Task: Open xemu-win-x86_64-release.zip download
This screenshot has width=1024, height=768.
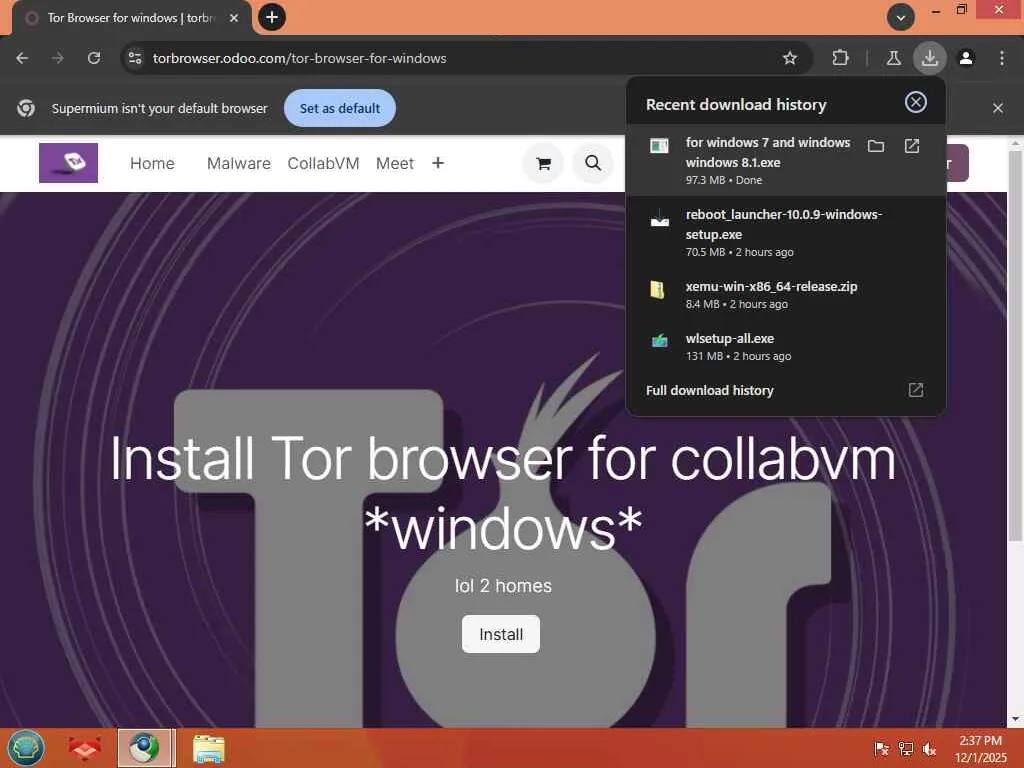Action: [786, 295]
